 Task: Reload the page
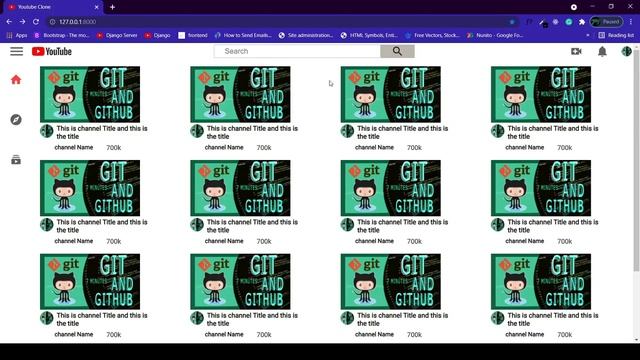[x=36, y=22]
